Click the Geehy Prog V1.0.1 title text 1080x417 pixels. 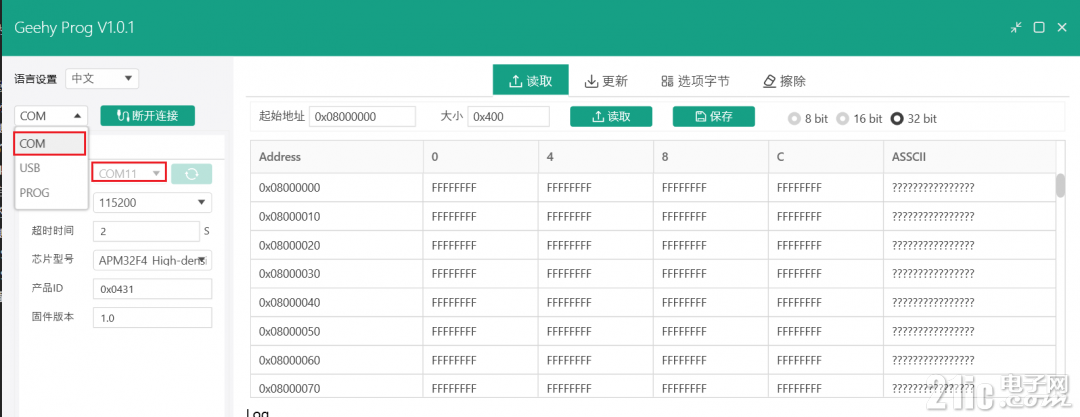[74, 28]
